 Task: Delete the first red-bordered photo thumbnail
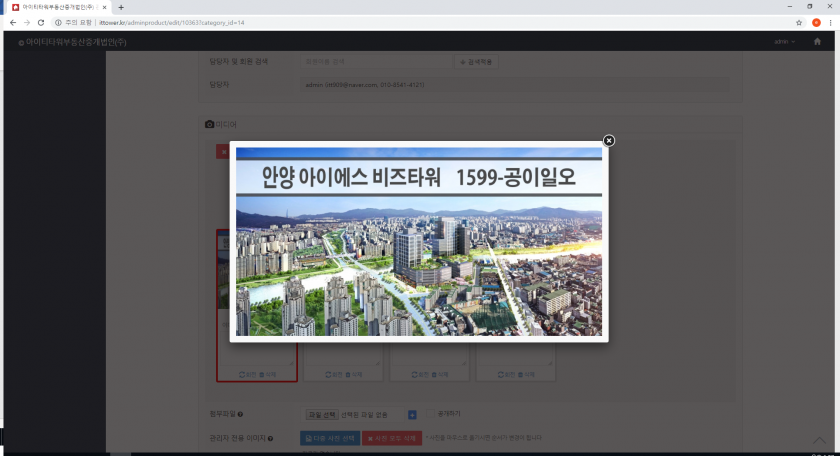click(x=267, y=374)
